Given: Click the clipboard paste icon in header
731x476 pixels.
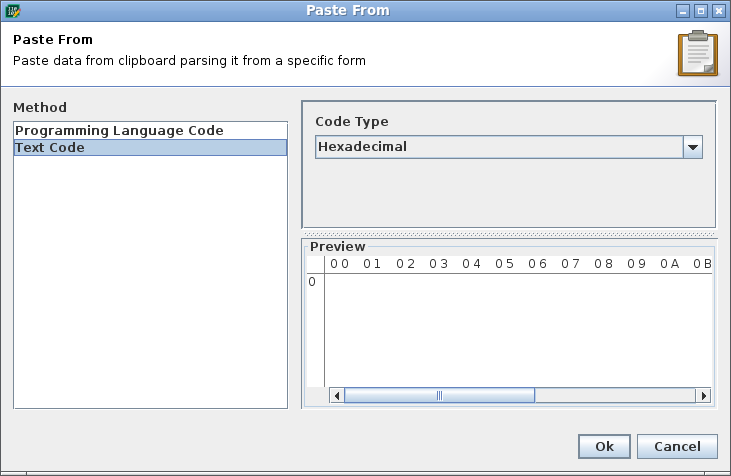Looking at the screenshot, I should pyautogui.click(x=697, y=54).
